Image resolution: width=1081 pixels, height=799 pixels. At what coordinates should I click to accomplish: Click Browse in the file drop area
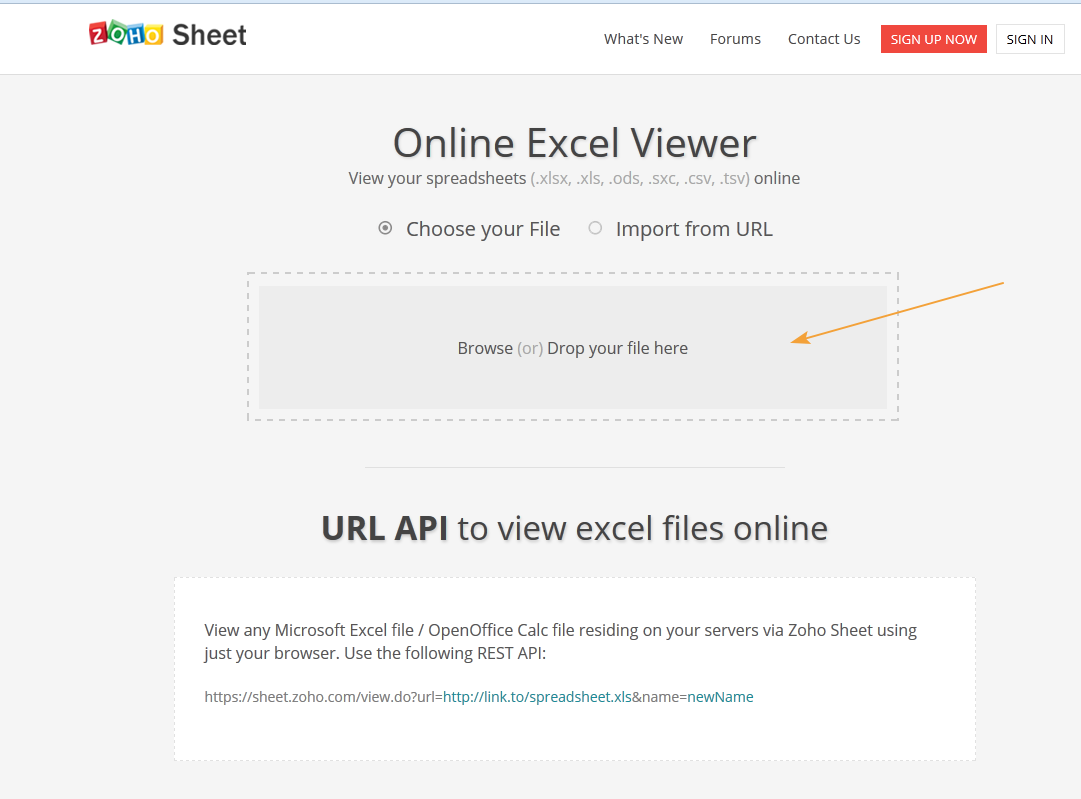point(485,348)
